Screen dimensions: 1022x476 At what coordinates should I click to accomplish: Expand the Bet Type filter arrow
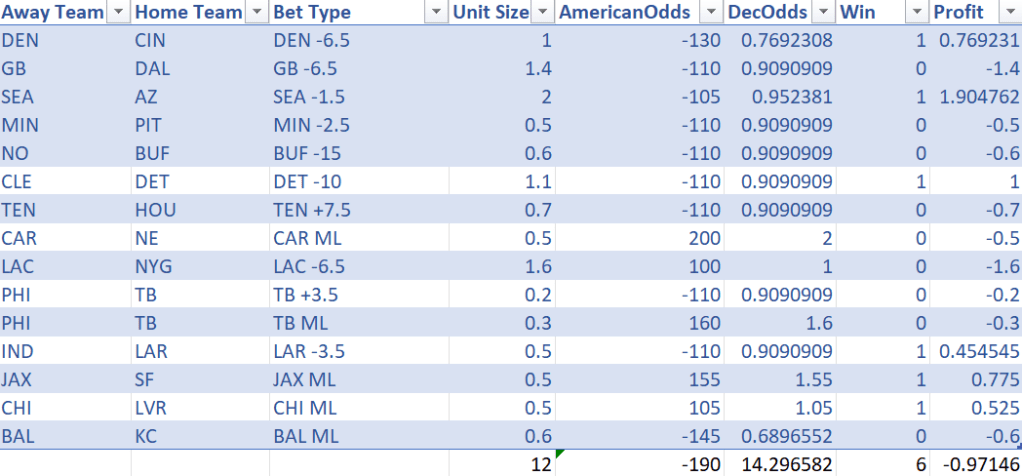tap(435, 12)
